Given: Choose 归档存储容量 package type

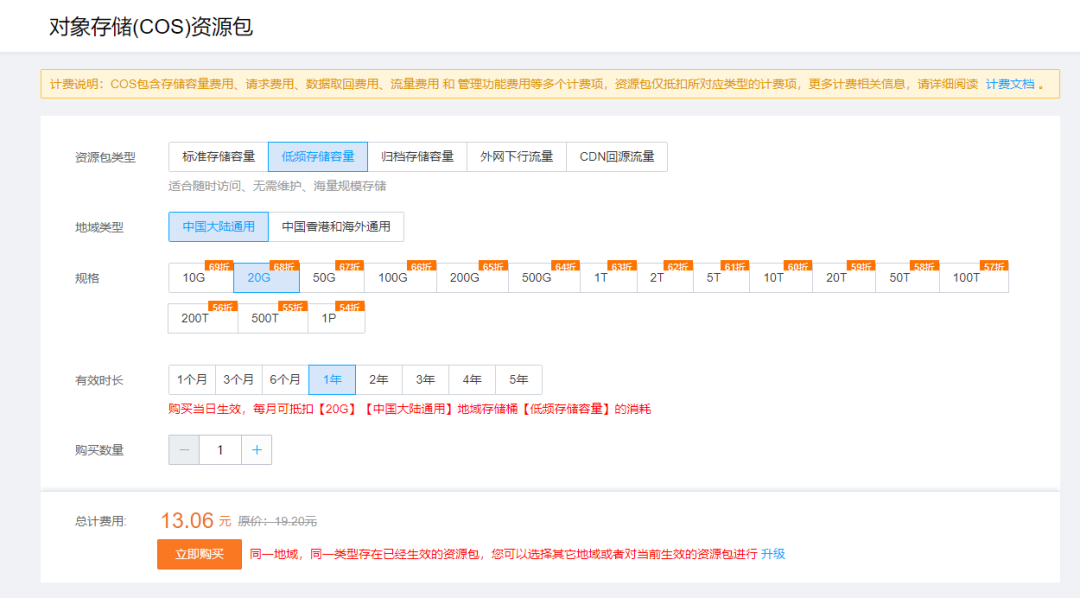Looking at the screenshot, I should (x=417, y=157).
